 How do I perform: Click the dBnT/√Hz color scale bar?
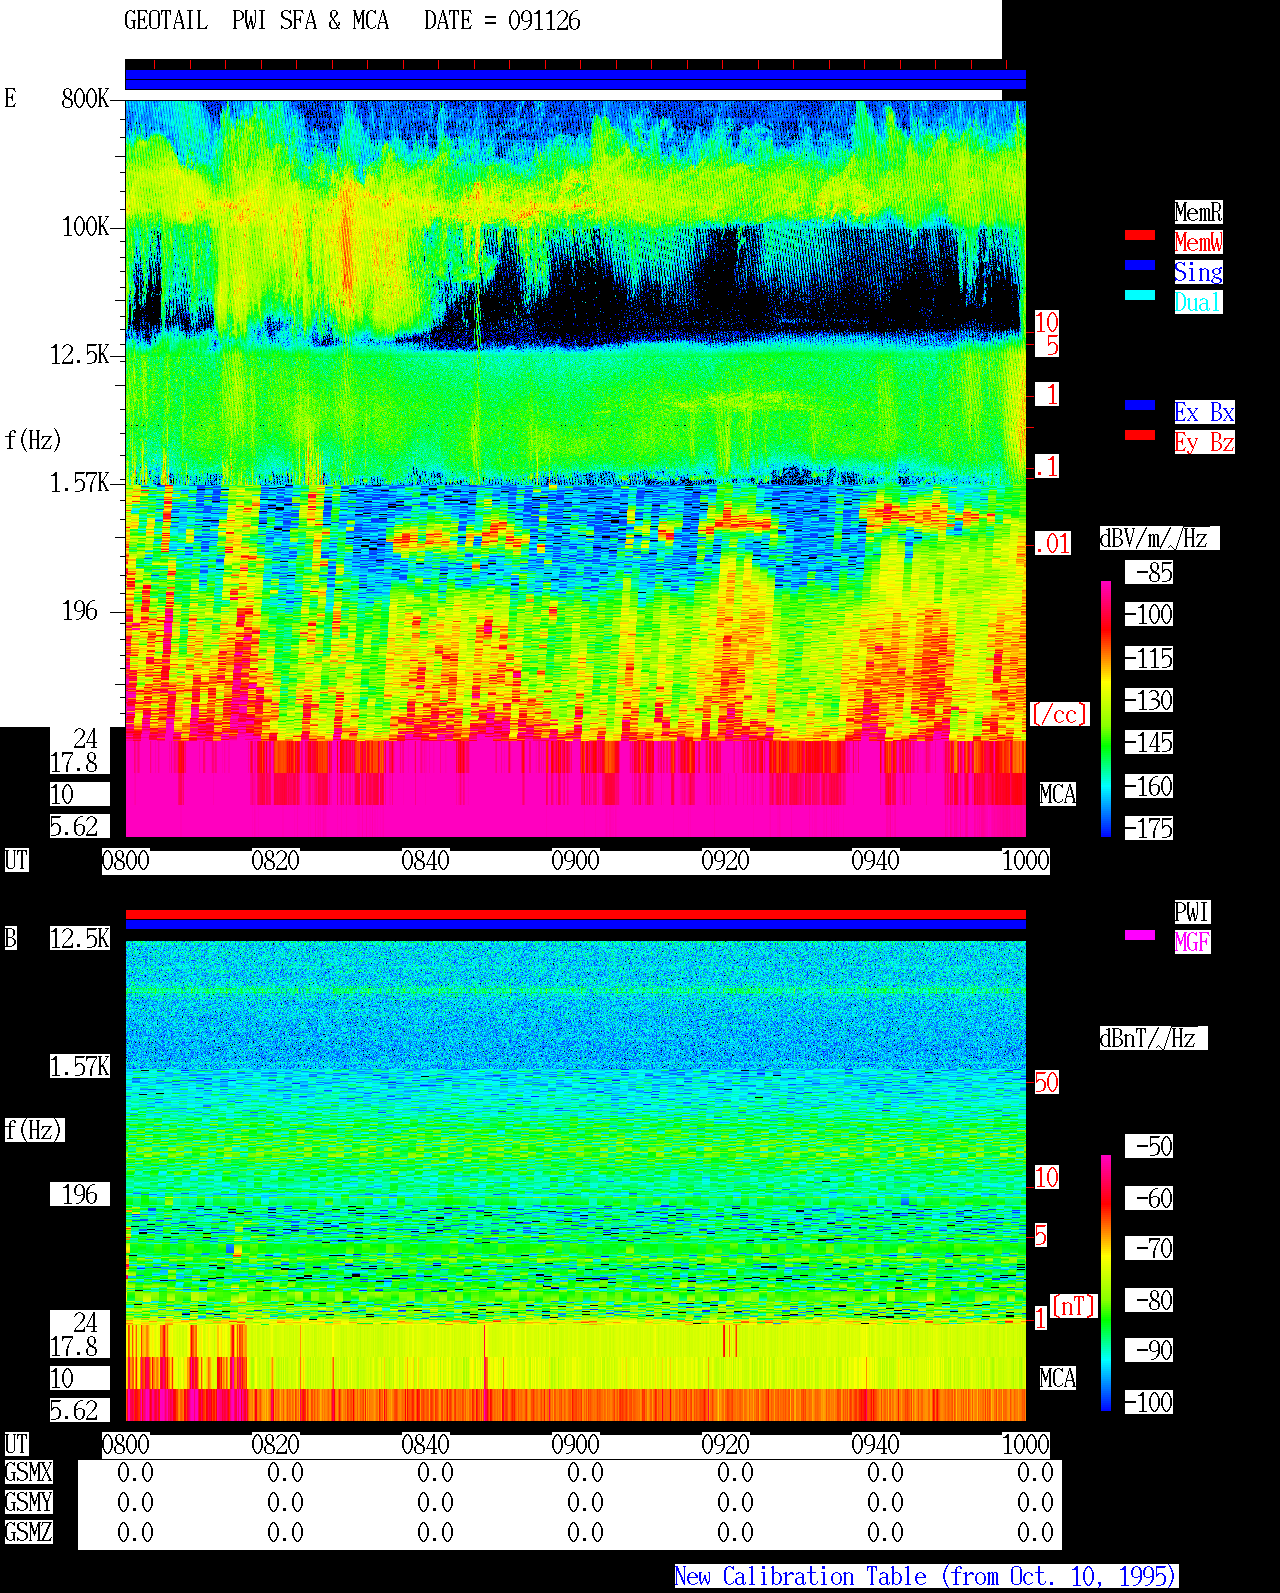pyautogui.click(x=1106, y=1283)
